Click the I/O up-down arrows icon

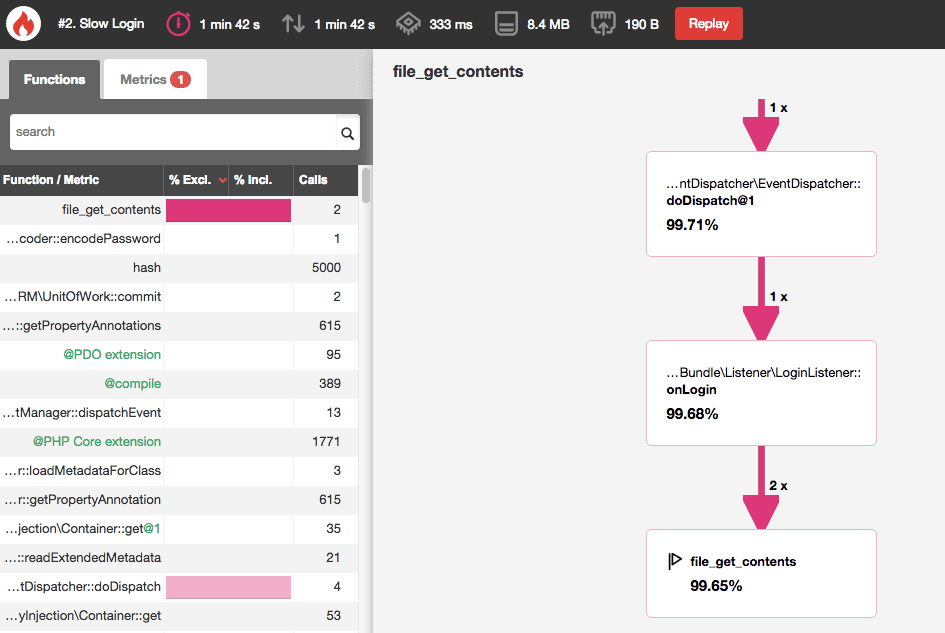(293, 24)
